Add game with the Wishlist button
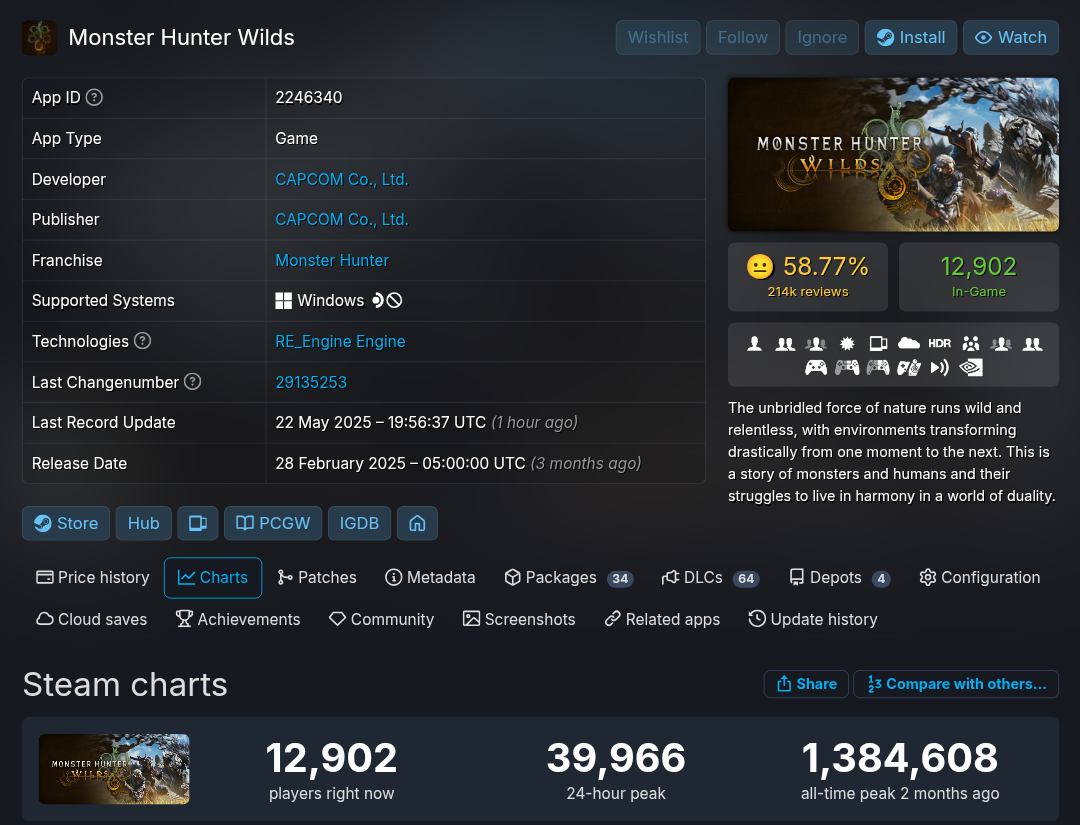 658,37
